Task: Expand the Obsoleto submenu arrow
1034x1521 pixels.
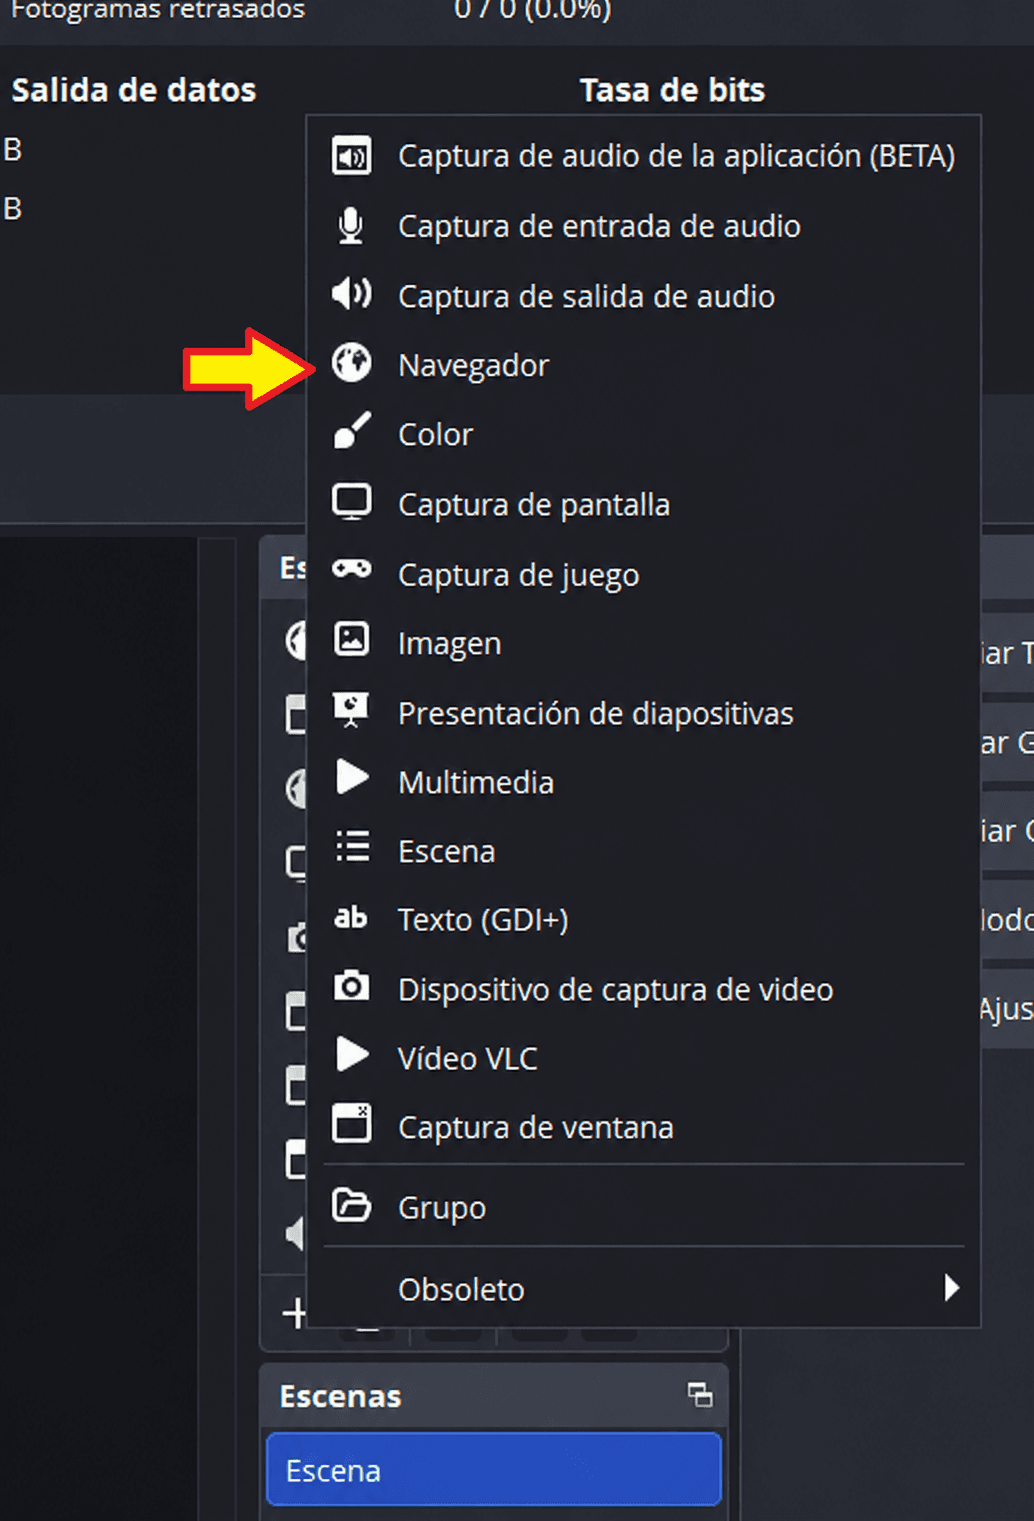Action: [951, 1288]
